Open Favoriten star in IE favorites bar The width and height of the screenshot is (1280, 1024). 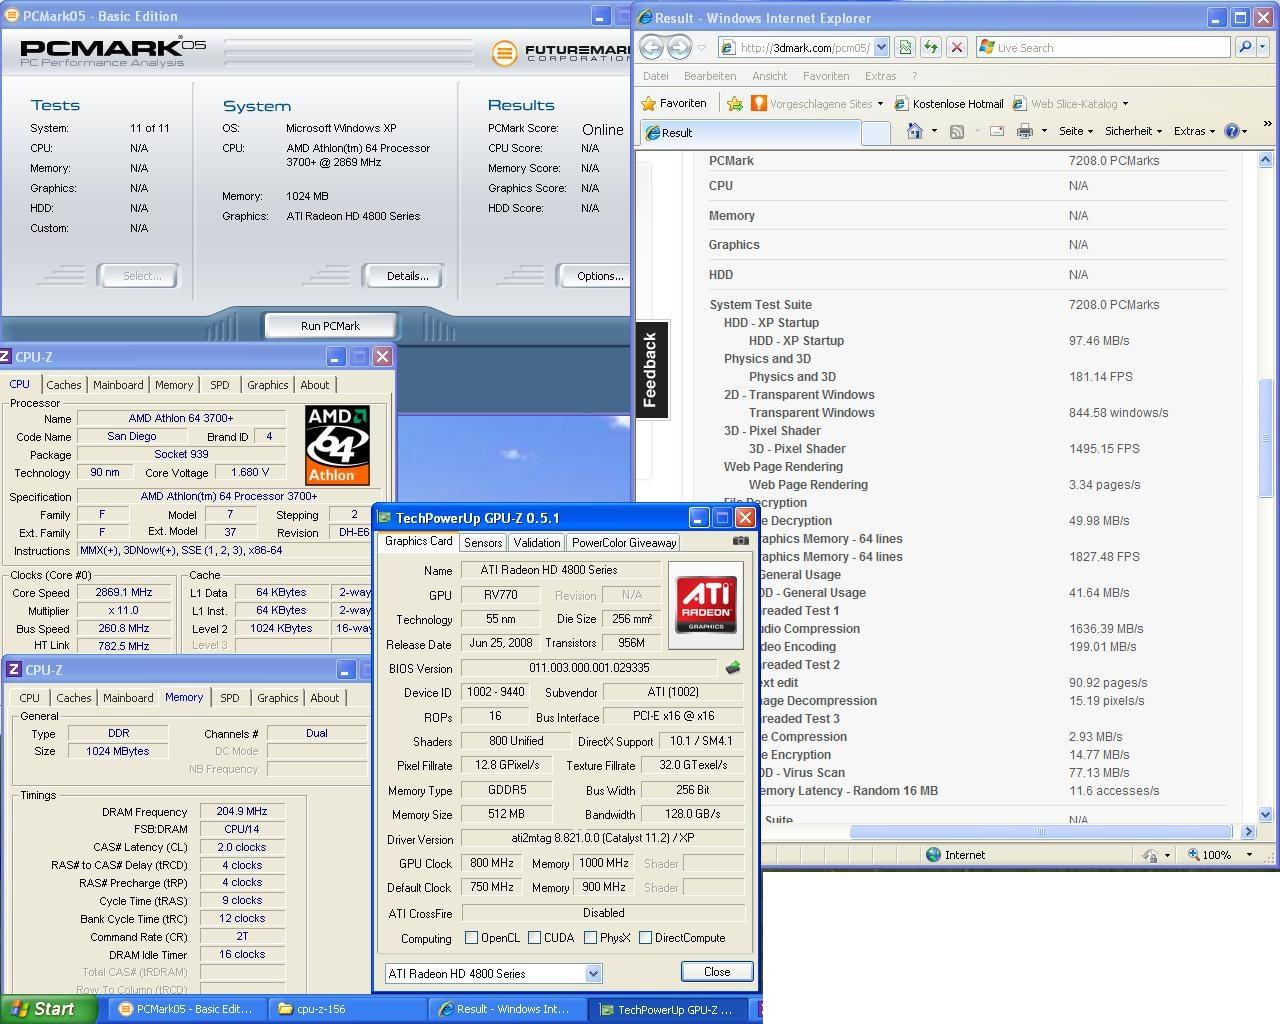(674, 103)
